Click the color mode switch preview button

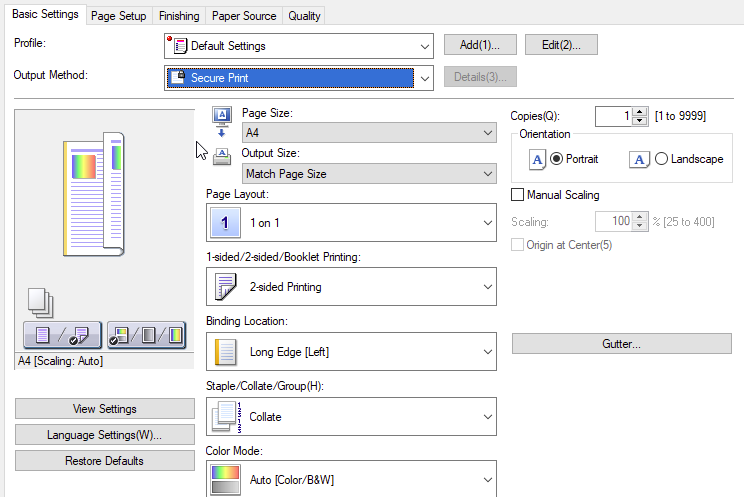(147, 335)
